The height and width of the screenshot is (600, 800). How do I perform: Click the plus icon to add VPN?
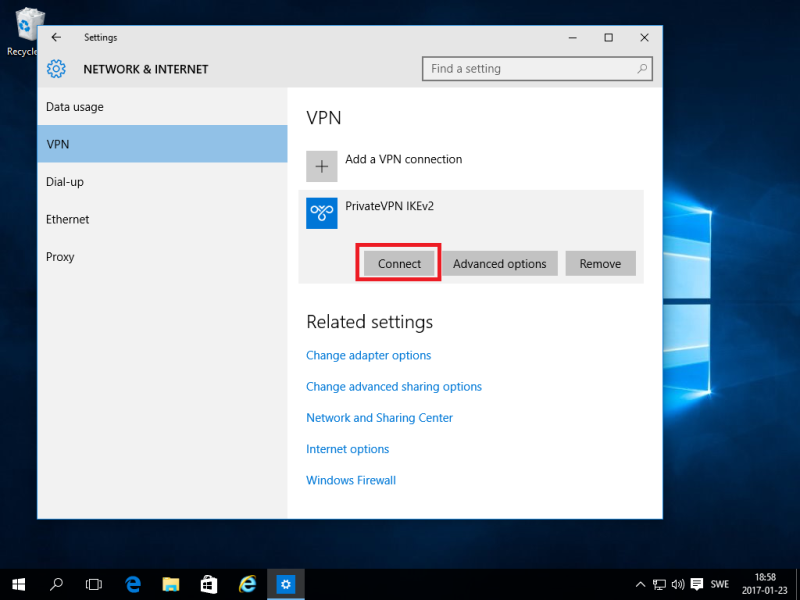pos(321,166)
